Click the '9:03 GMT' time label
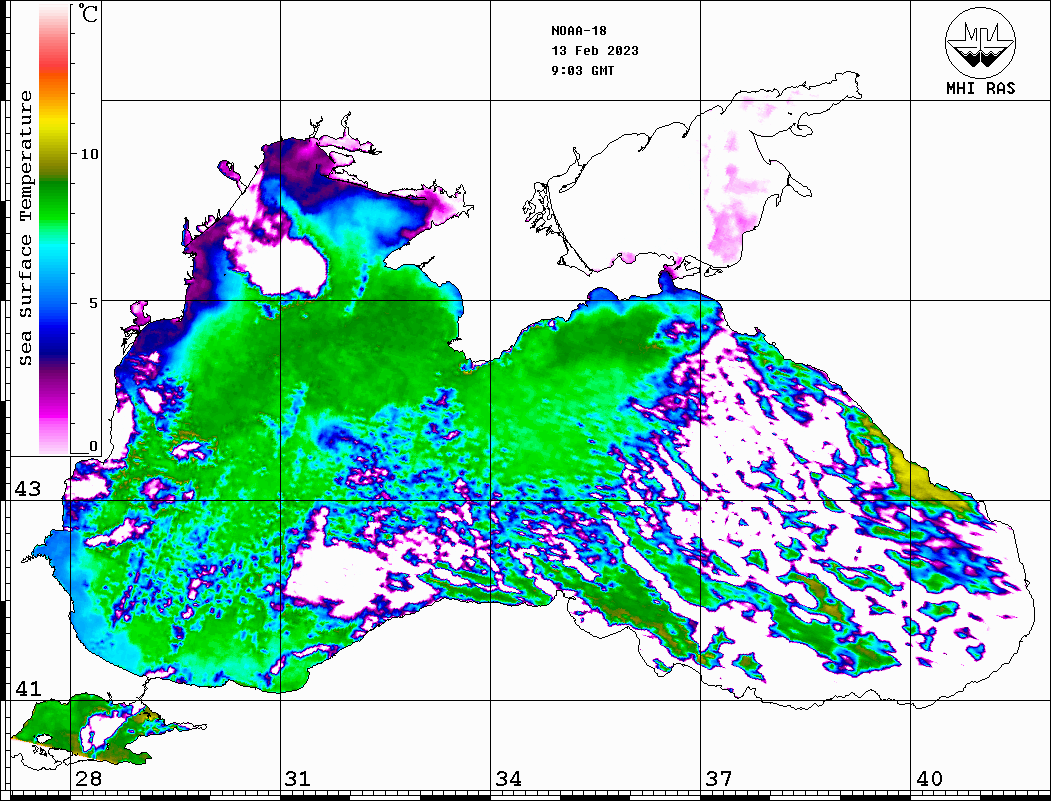This screenshot has height=801, width=1051. pyautogui.click(x=583, y=71)
